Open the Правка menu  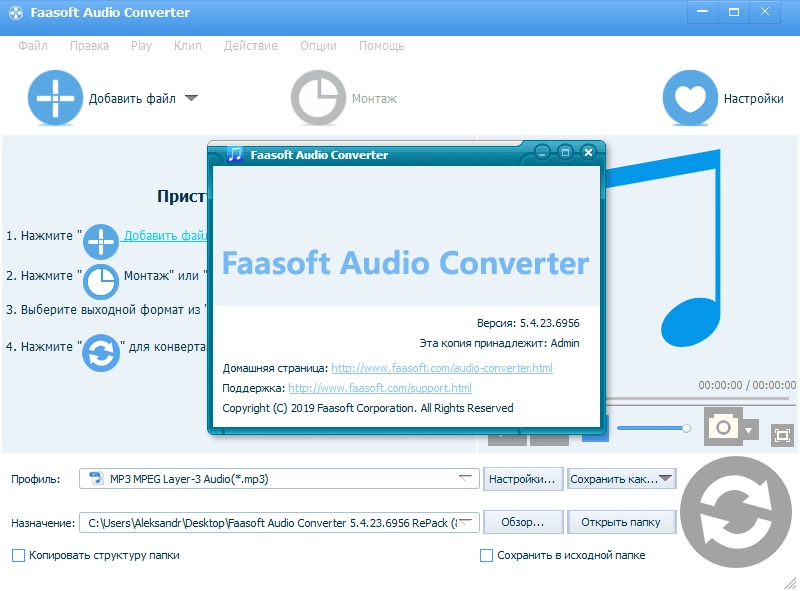(89, 46)
